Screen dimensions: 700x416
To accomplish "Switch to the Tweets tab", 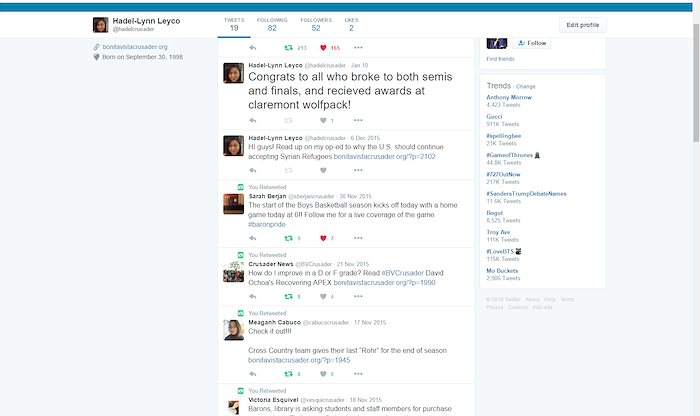I will tap(234, 25).
